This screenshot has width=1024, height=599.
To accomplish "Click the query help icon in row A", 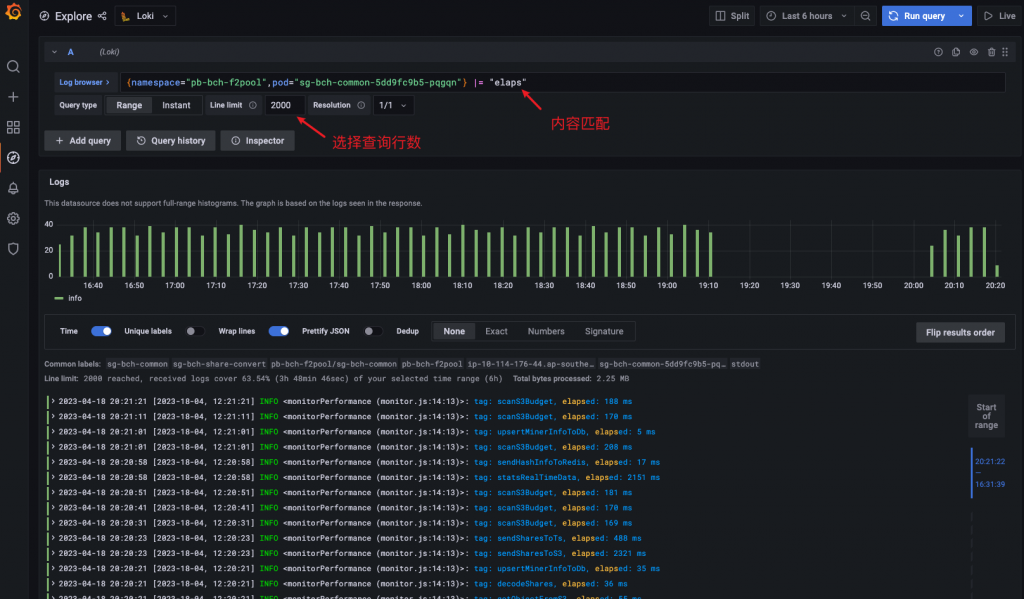I will (x=938, y=52).
